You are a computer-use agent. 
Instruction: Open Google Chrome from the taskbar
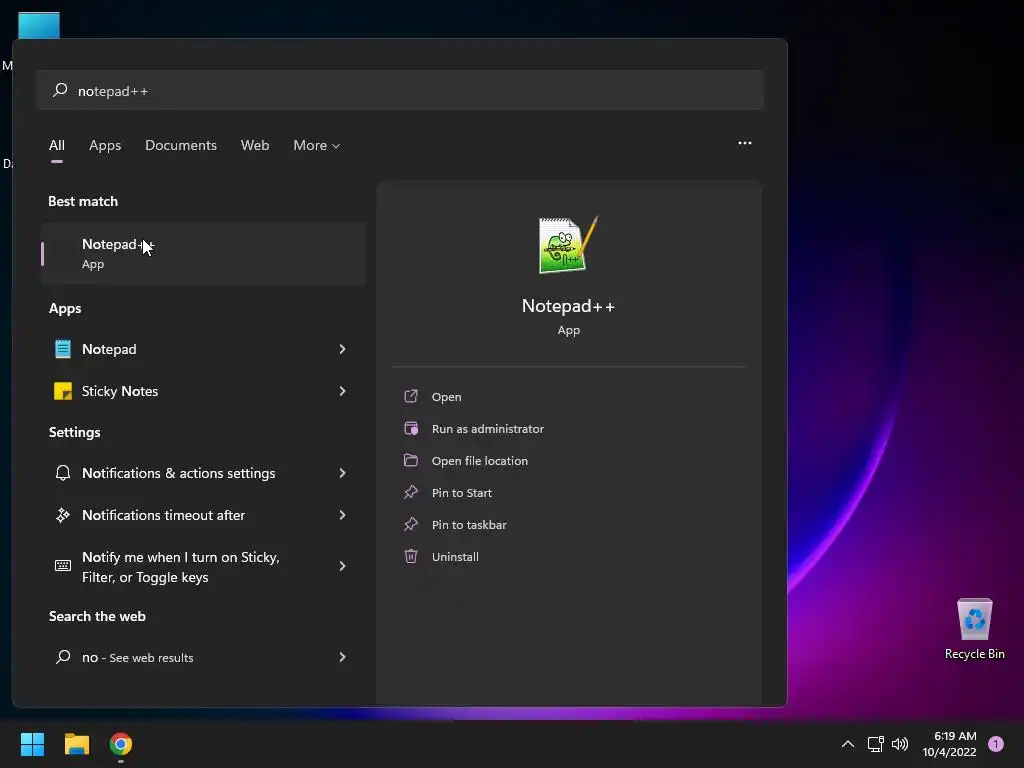(121, 744)
